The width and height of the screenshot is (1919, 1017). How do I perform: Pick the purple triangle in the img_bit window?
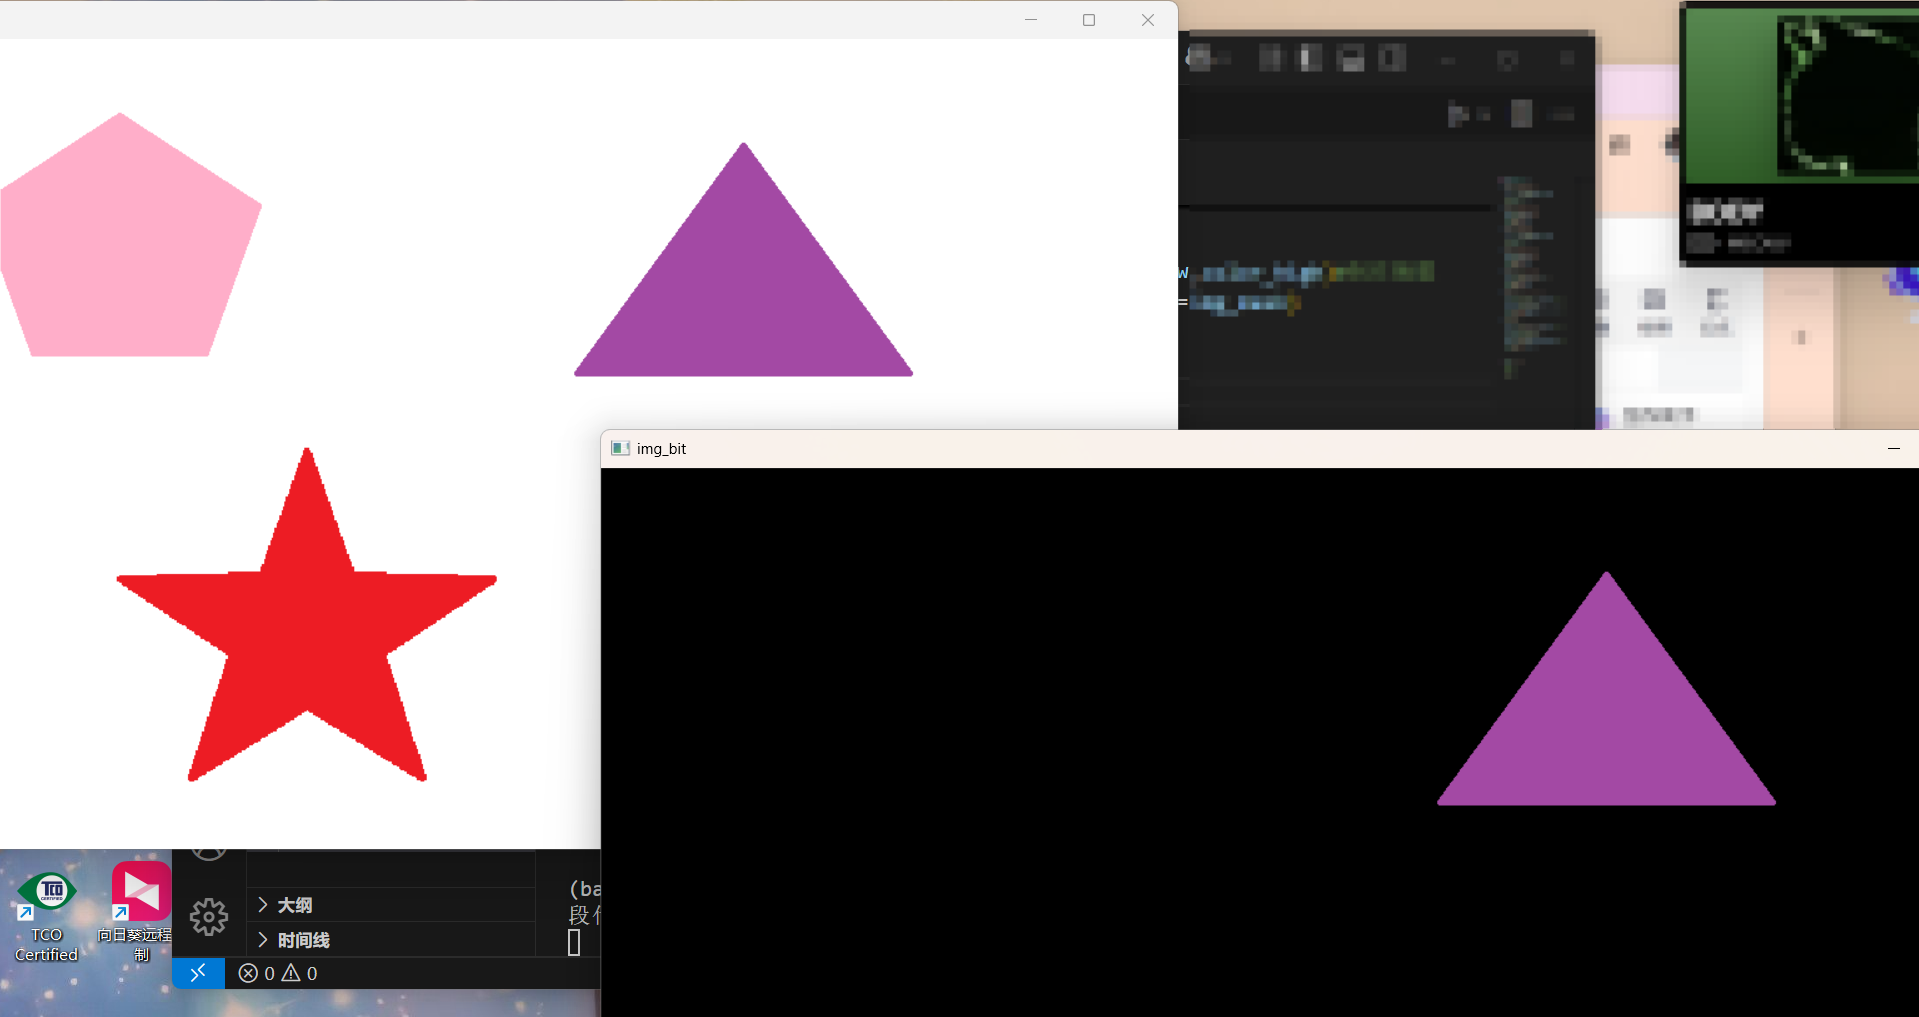coord(1606,715)
